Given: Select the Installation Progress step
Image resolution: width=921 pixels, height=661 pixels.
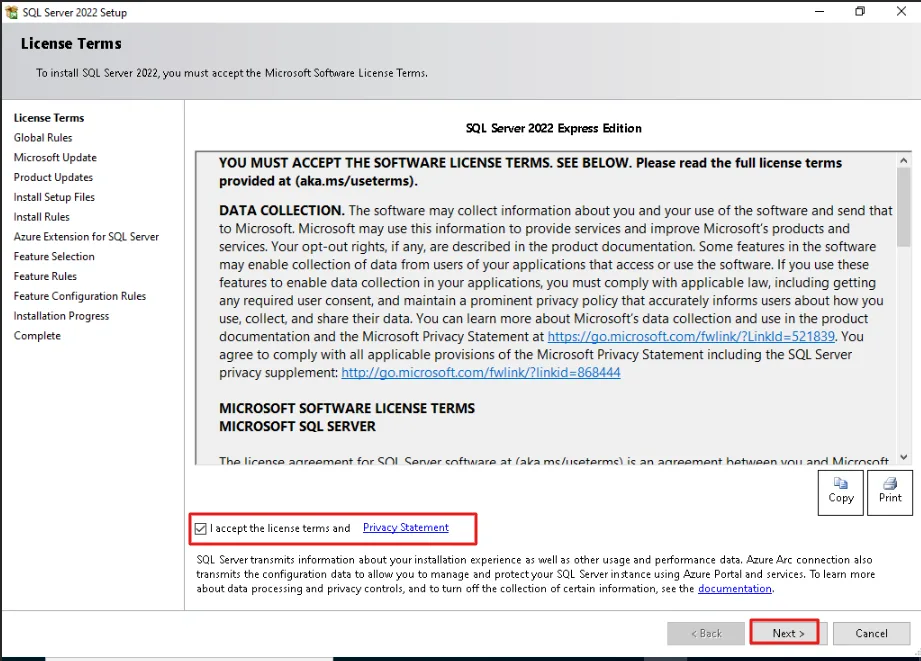Looking at the screenshot, I should [62, 316].
